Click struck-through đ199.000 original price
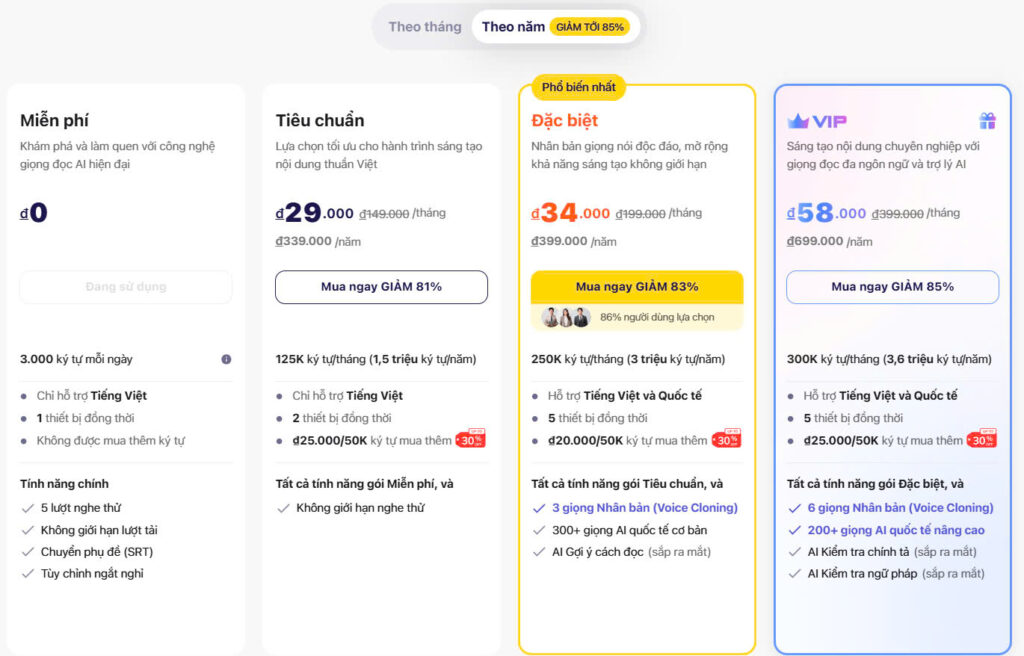 point(640,214)
